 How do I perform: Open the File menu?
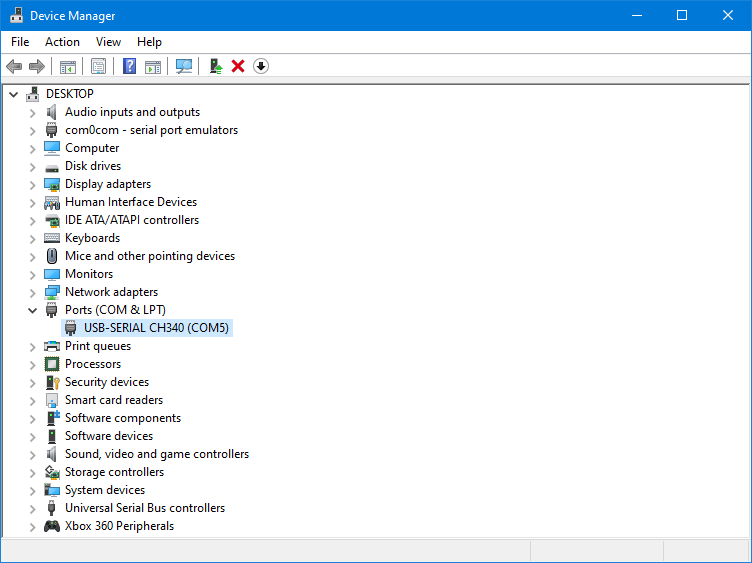(x=20, y=42)
